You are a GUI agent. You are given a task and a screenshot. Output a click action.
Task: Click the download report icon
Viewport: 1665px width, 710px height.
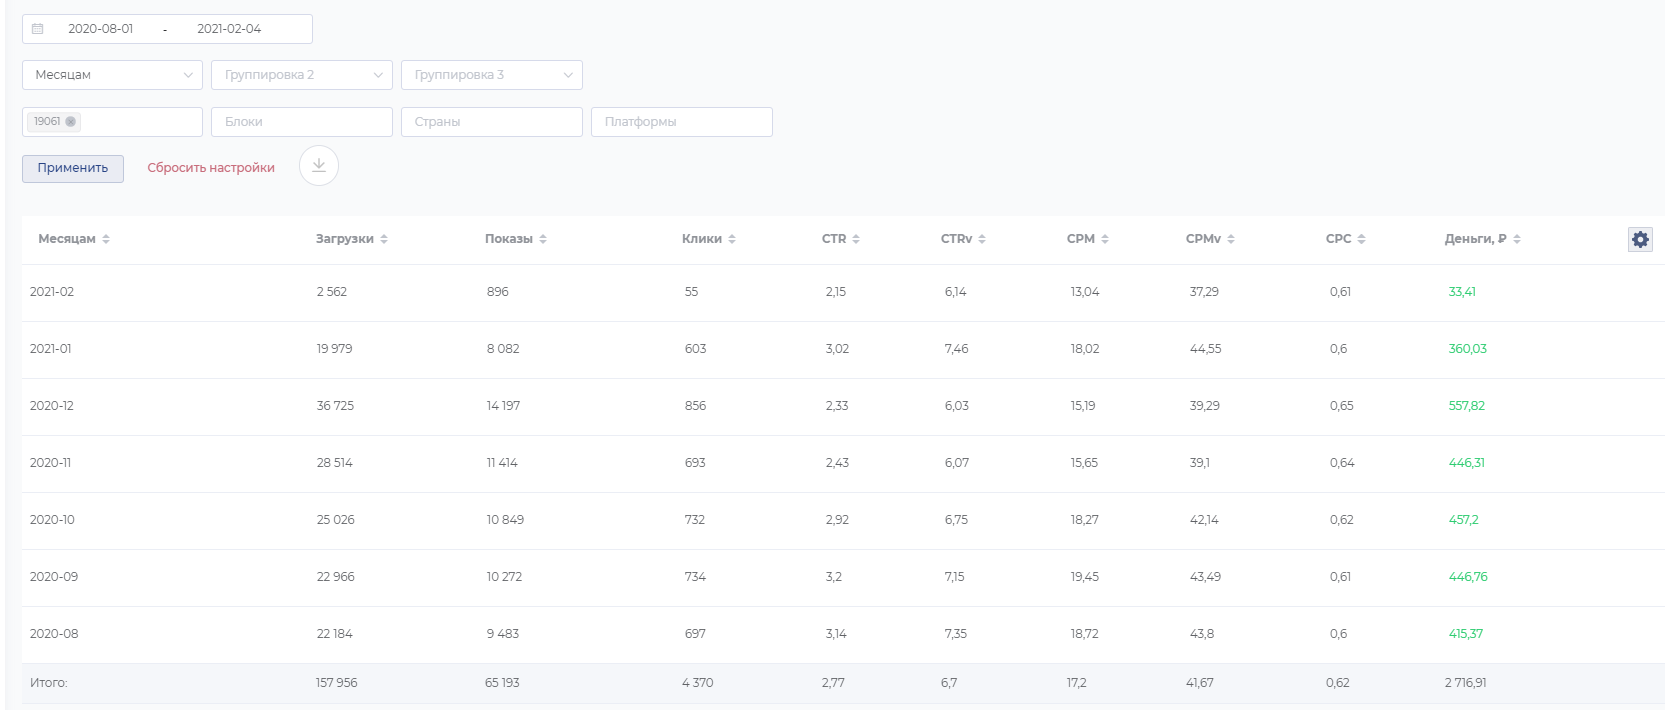click(319, 166)
